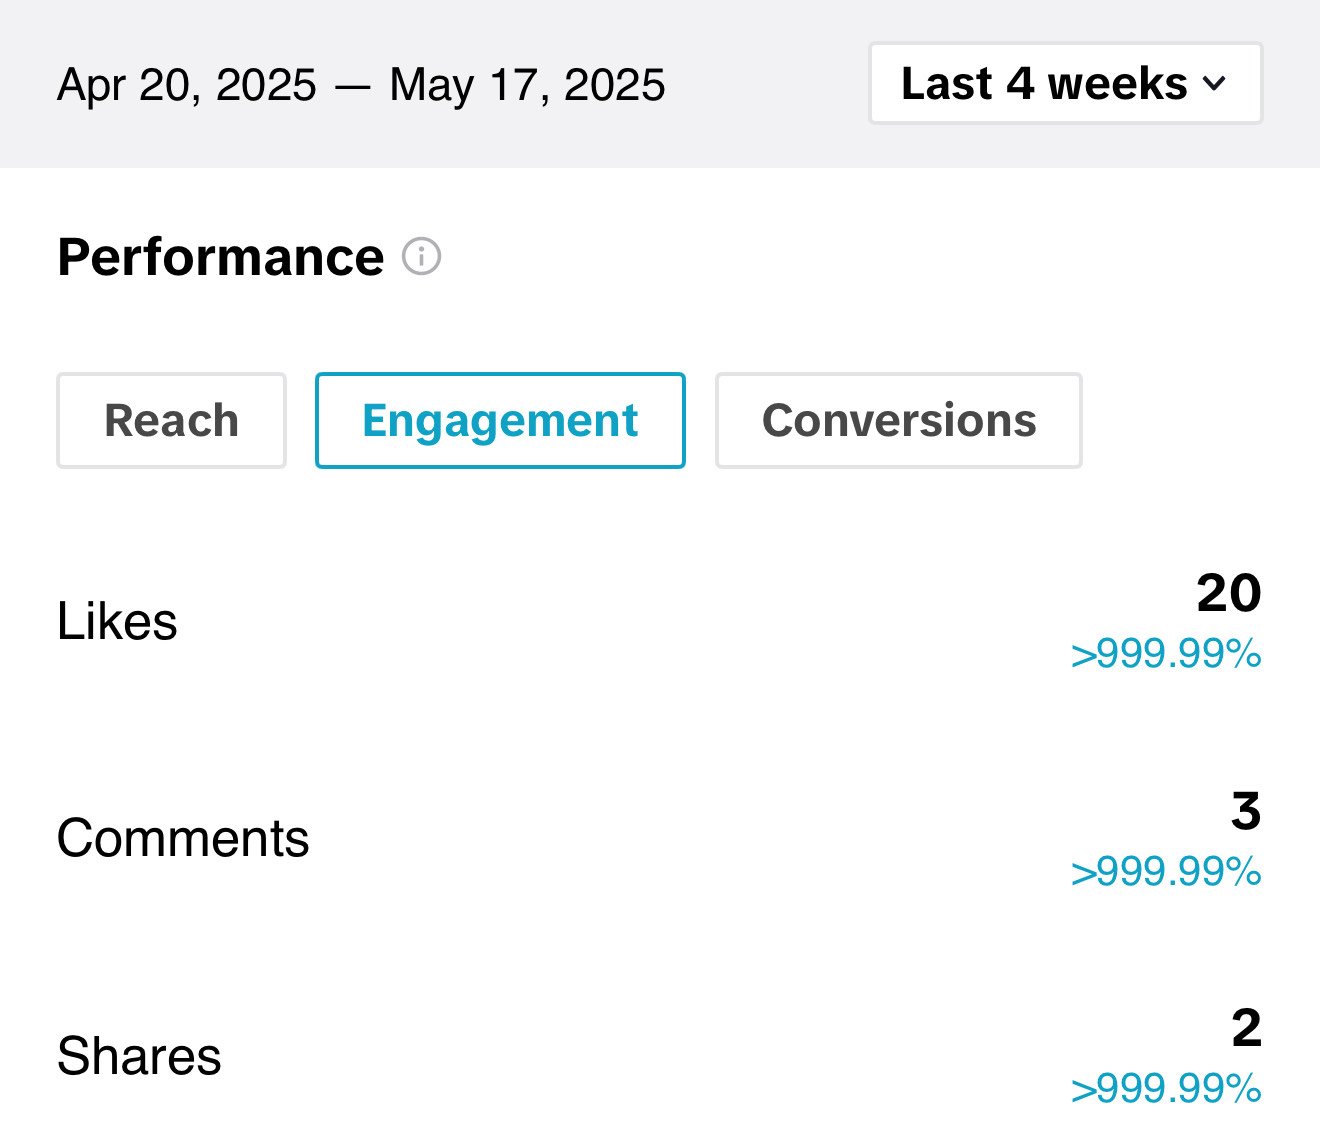Viewport: 1320px width, 1142px height.
Task: Click the percentage change under Likes count
Action: click(x=1166, y=655)
